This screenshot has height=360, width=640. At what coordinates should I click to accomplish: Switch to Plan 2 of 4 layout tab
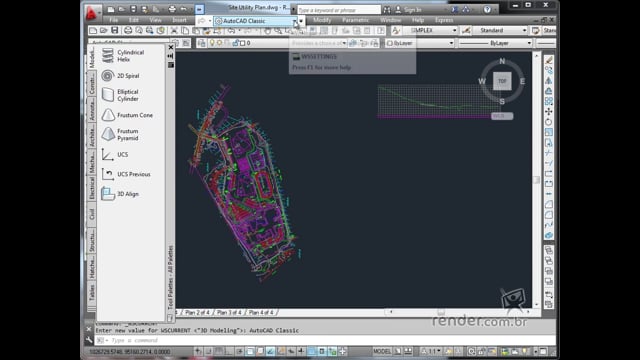coord(197,313)
